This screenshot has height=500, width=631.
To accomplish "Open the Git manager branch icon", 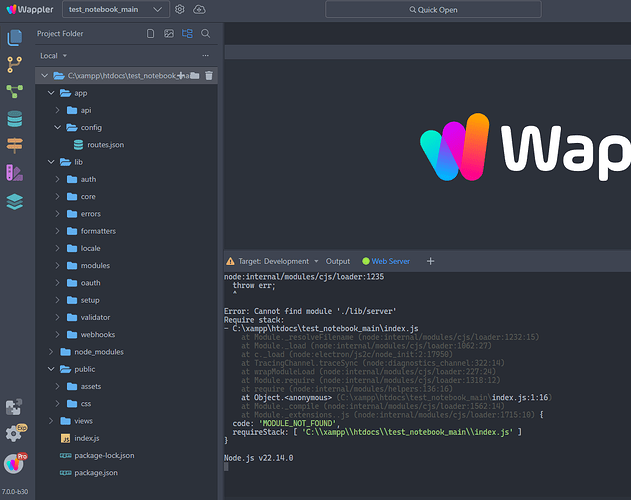I will click(14, 65).
